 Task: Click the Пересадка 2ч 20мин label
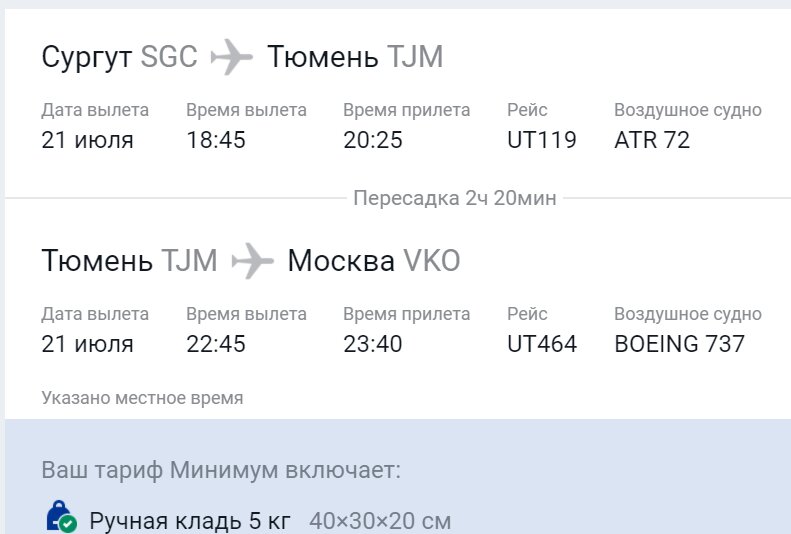[455, 198]
